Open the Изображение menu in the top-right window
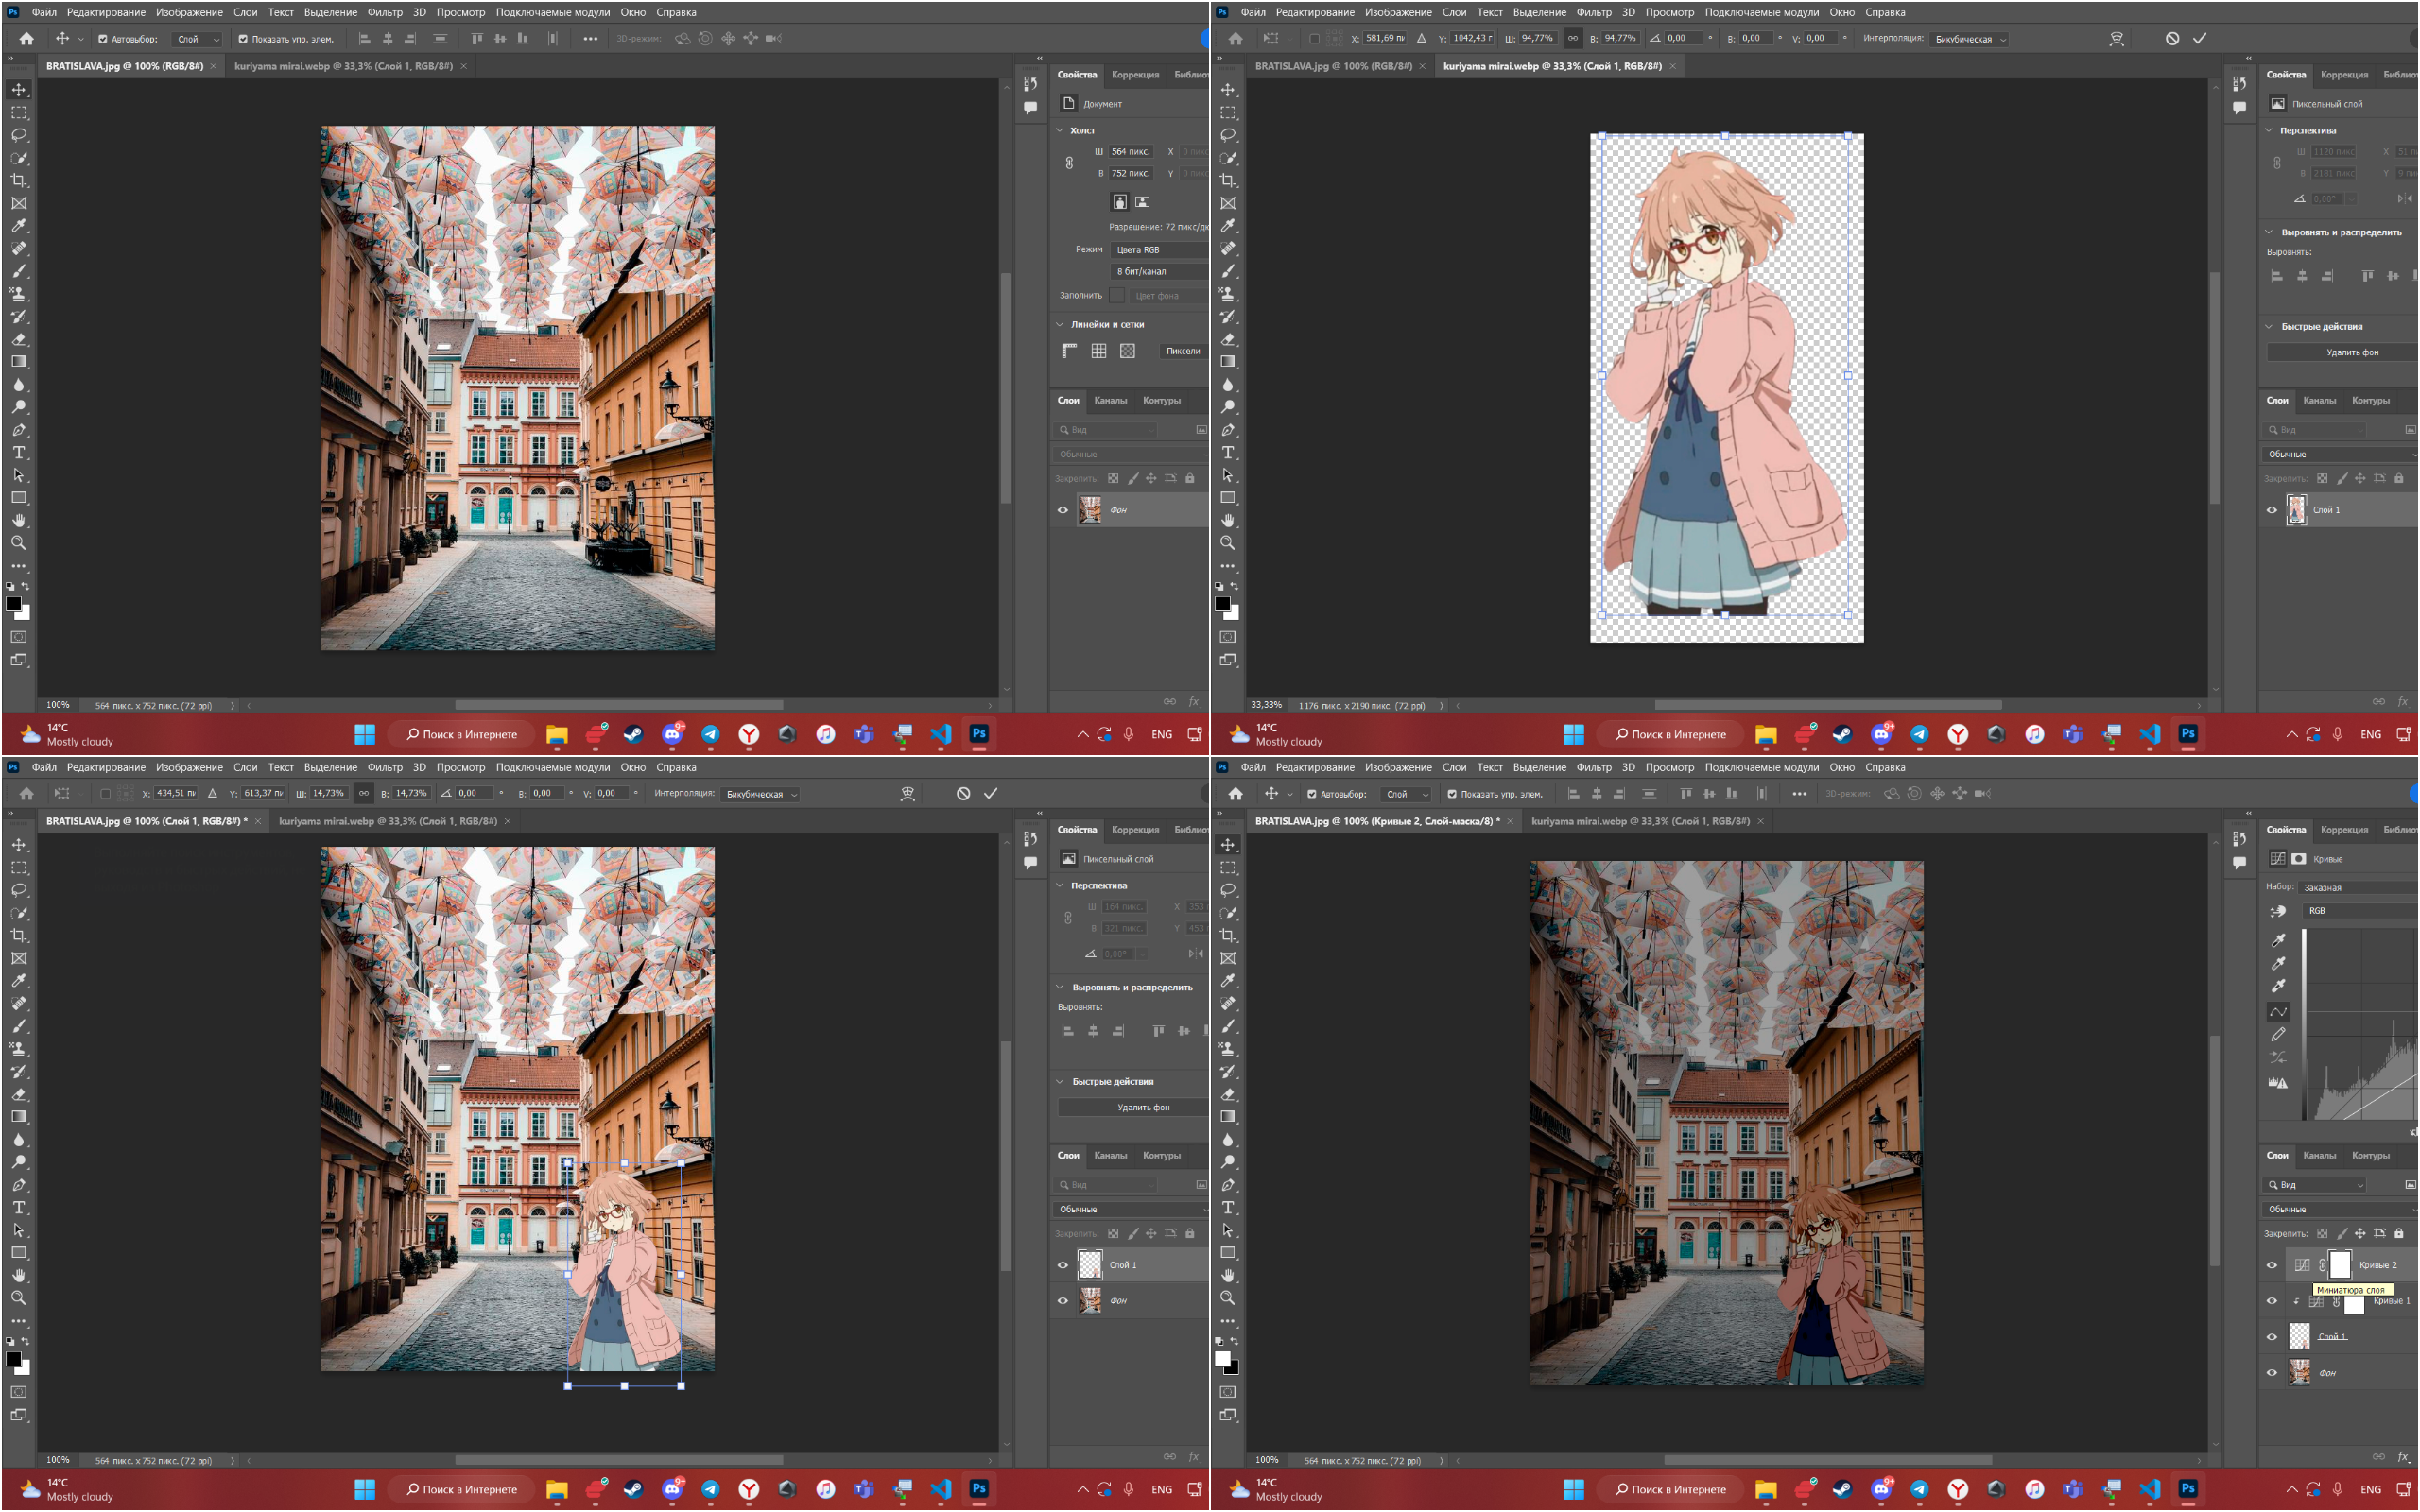 [x=1398, y=12]
